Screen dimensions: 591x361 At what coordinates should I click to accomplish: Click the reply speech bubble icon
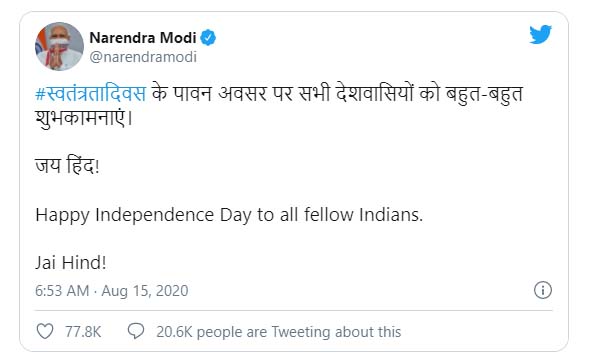pos(136,331)
